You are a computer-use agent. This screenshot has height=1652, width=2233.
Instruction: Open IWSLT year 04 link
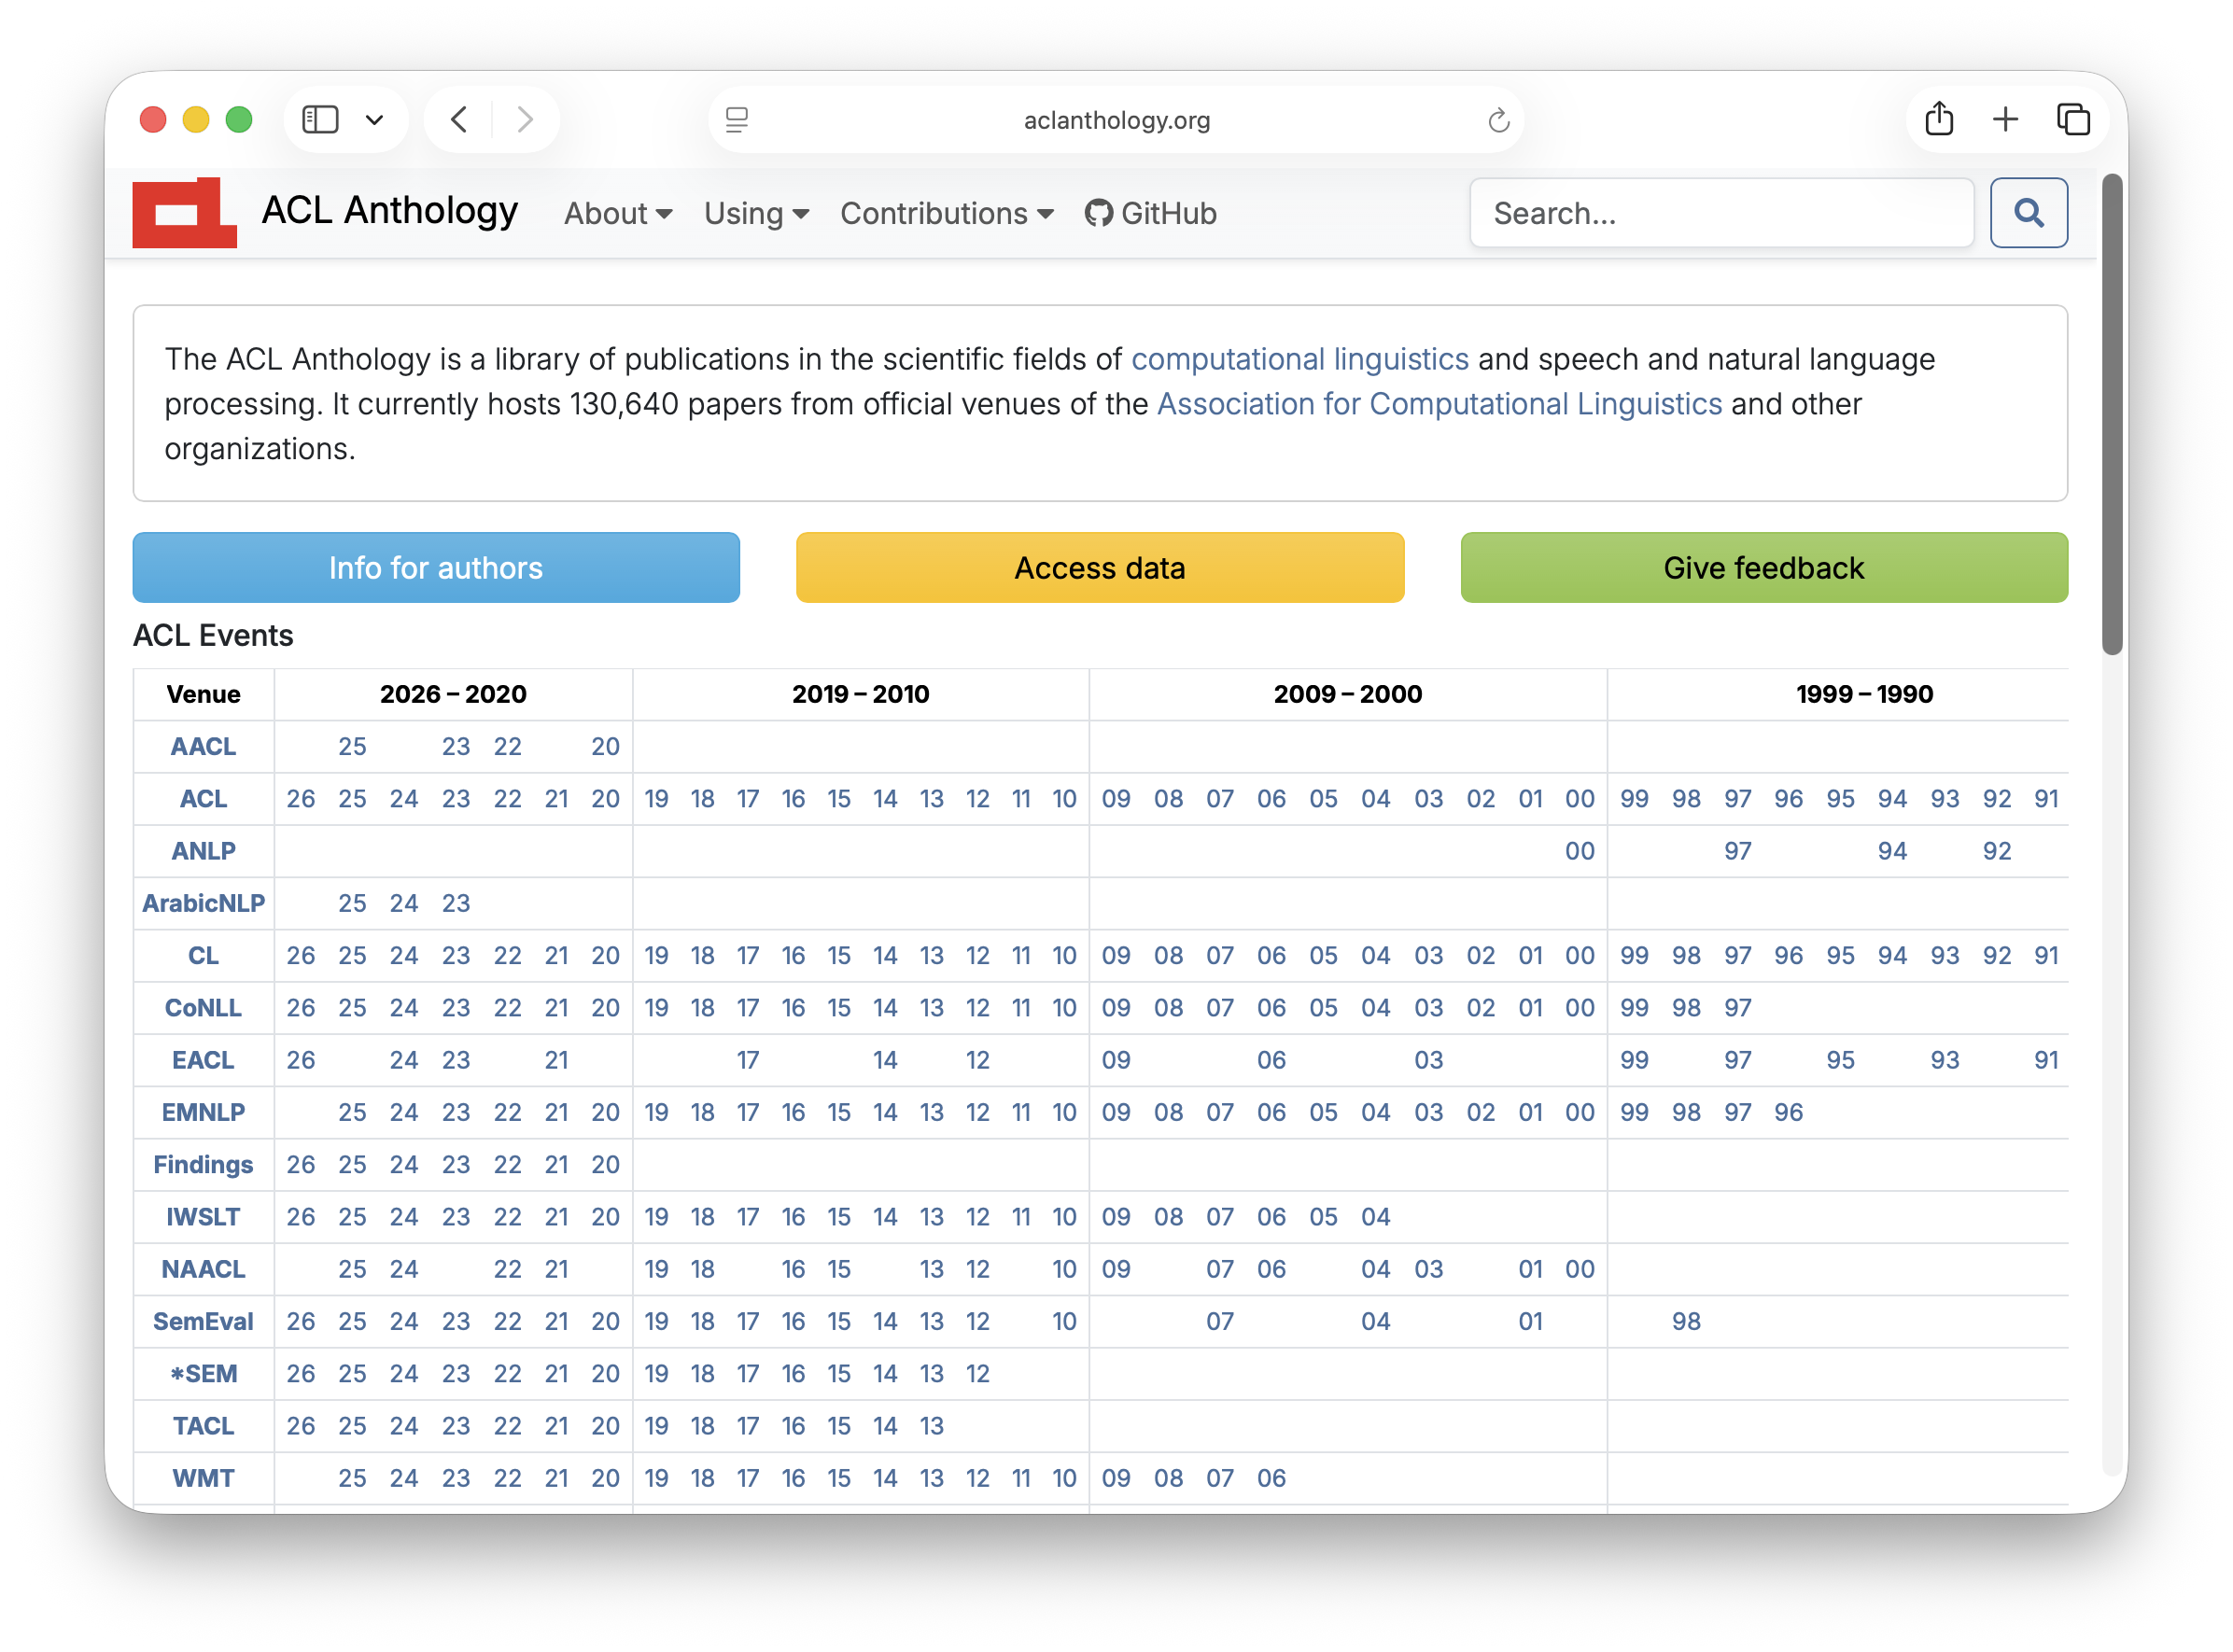tap(1375, 1217)
